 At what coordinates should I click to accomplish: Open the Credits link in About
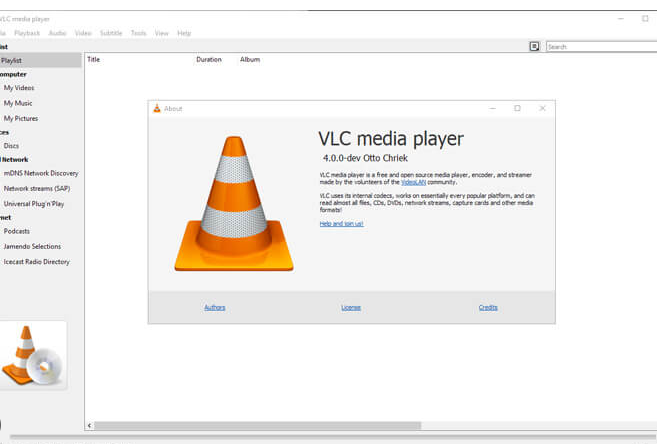pyautogui.click(x=488, y=307)
